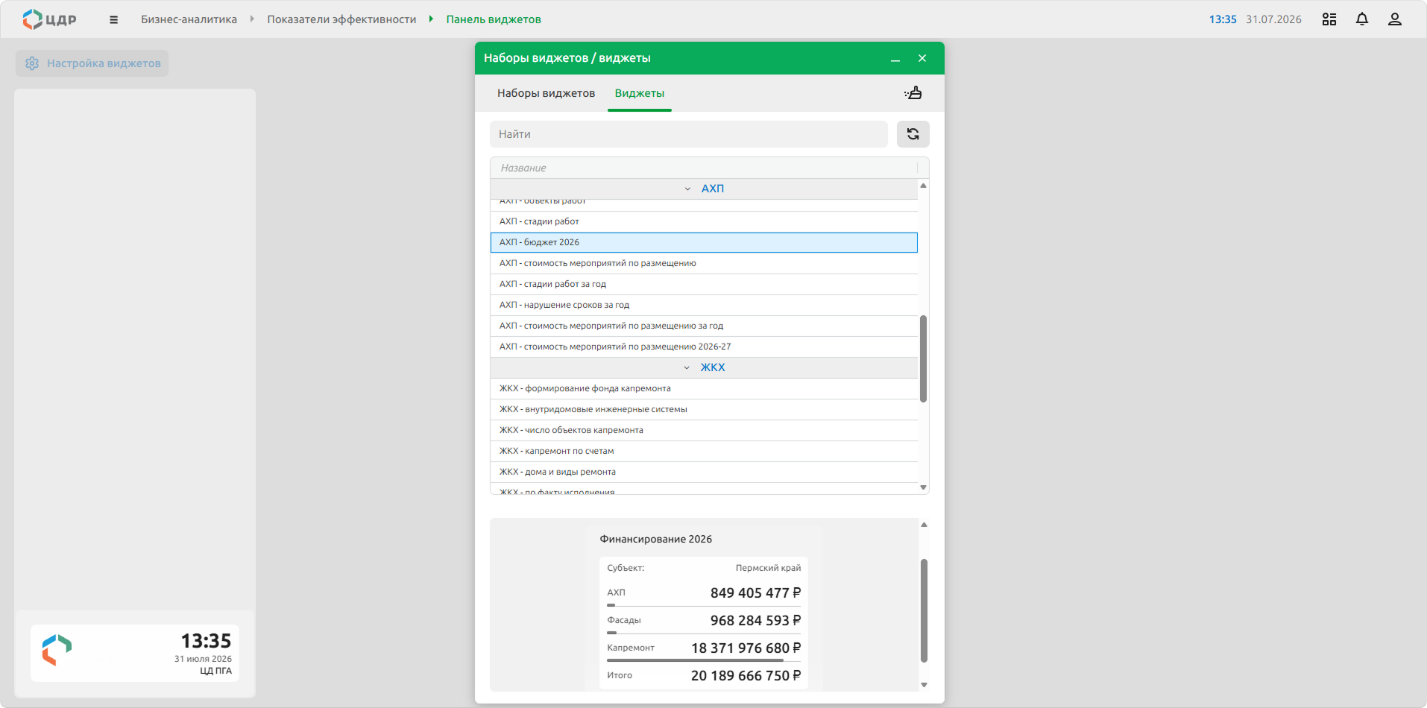Focus the Найти search field
Image resolution: width=1427 pixels, height=708 pixels.
pos(689,134)
